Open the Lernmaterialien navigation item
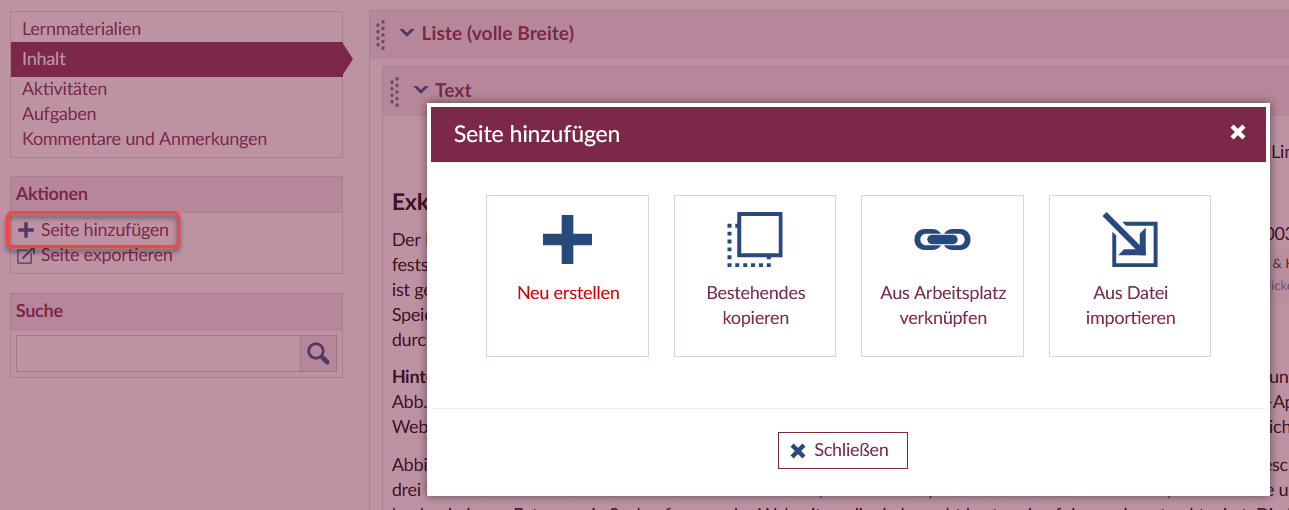 (81, 29)
